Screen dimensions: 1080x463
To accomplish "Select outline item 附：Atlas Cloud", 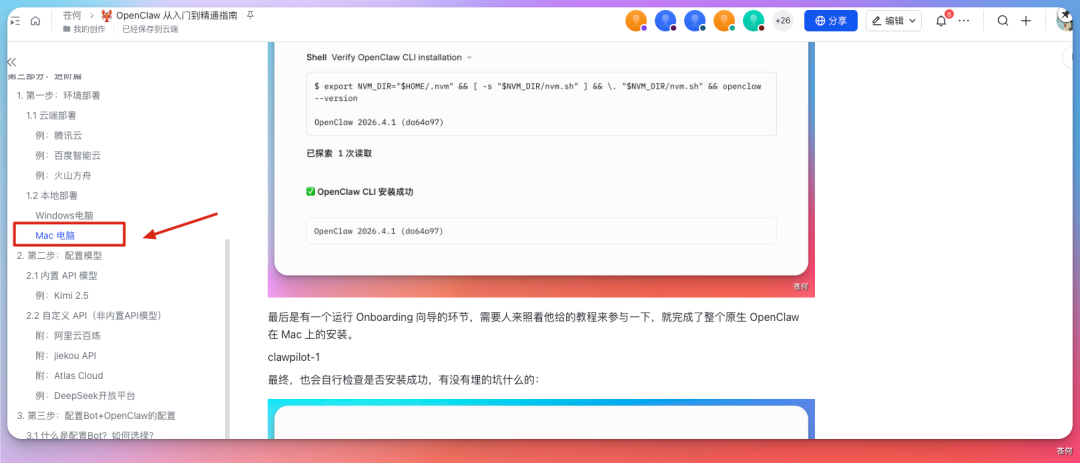I will click(x=69, y=375).
